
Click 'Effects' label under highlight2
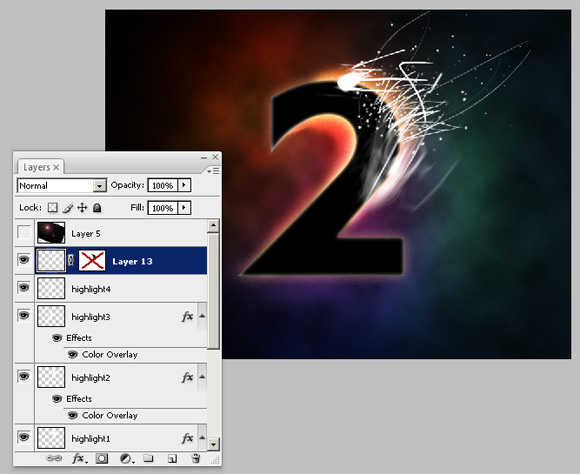[79, 399]
